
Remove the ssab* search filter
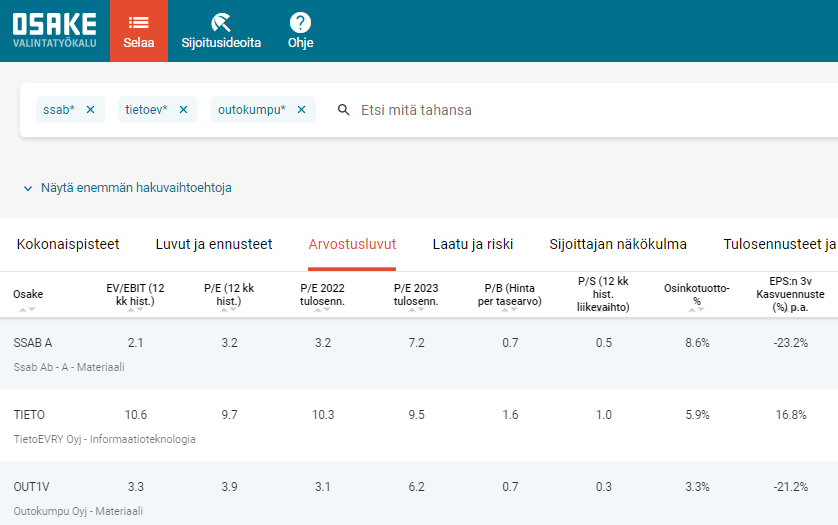pos(90,110)
